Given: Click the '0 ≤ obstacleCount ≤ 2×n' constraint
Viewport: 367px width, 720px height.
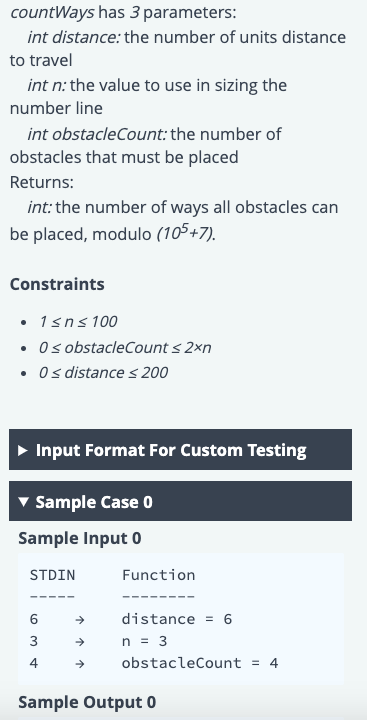Looking at the screenshot, I should click(x=125, y=348).
